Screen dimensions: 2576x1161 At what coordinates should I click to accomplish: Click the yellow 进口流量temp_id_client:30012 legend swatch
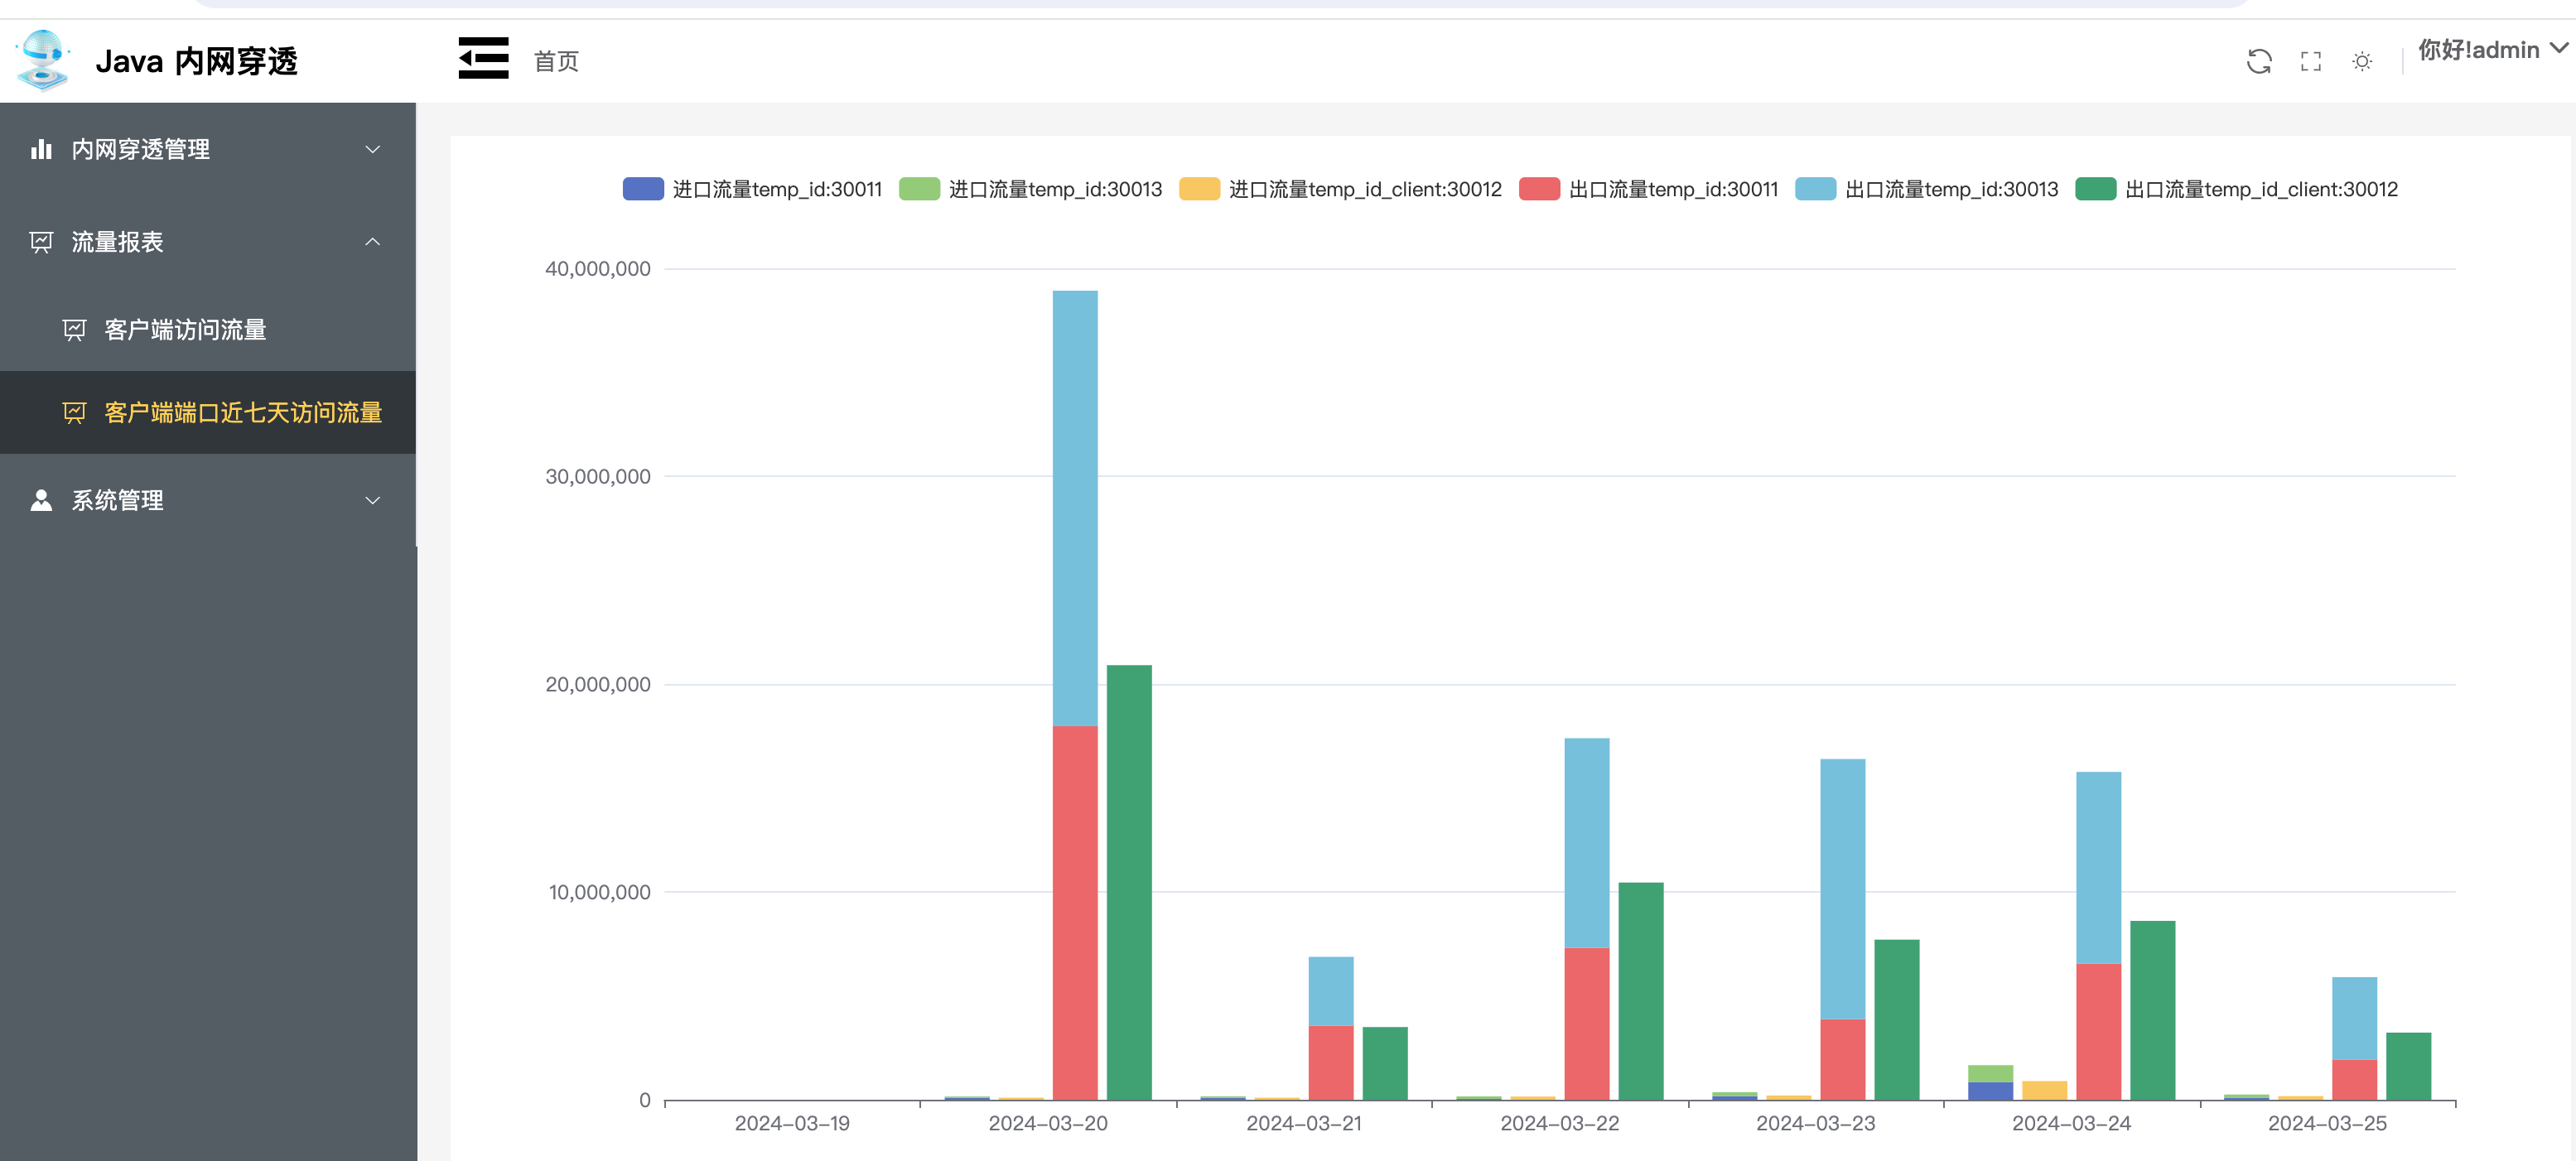tap(1198, 189)
